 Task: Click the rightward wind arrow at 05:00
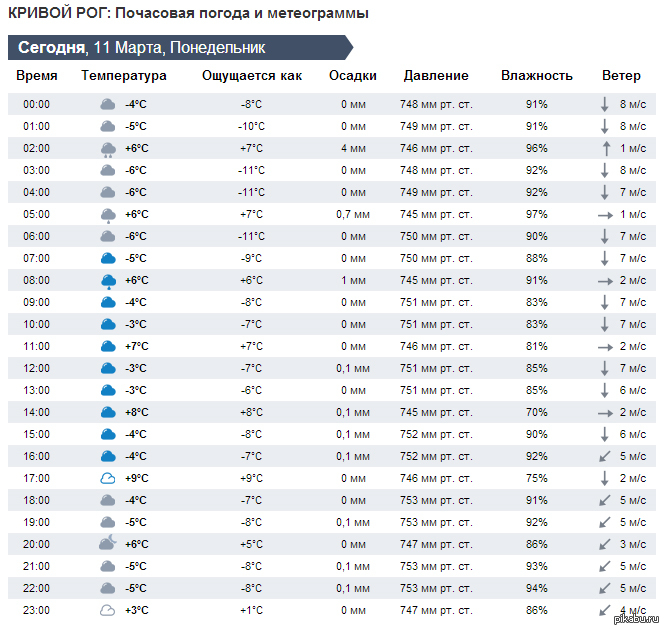coord(606,215)
